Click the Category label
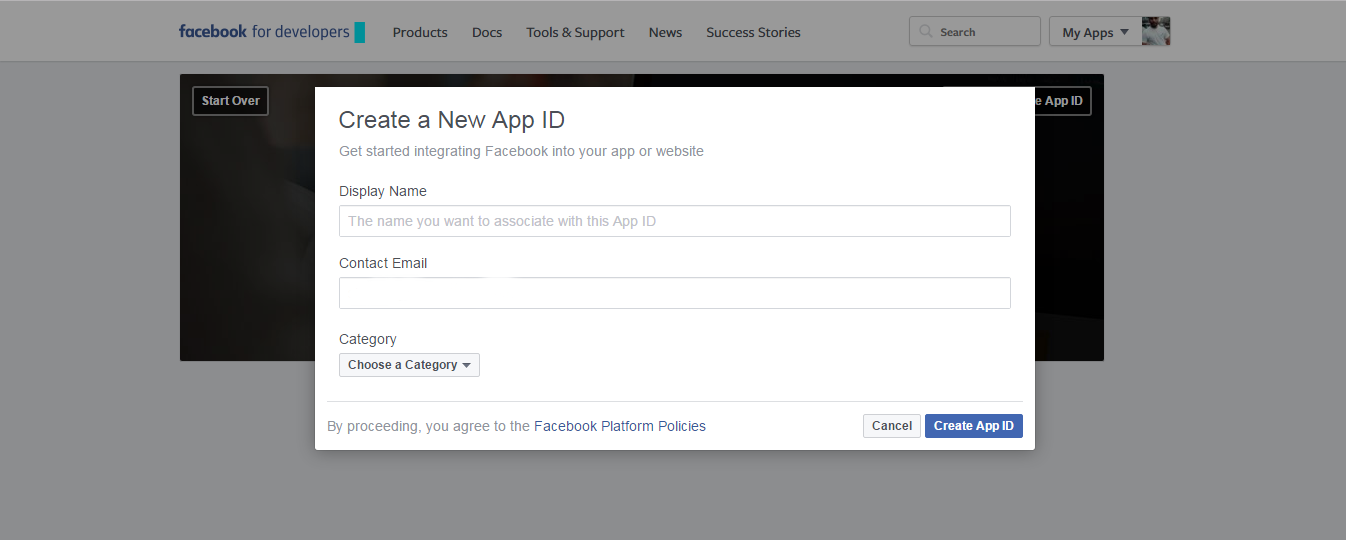Image resolution: width=1346 pixels, height=540 pixels. [x=368, y=339]
